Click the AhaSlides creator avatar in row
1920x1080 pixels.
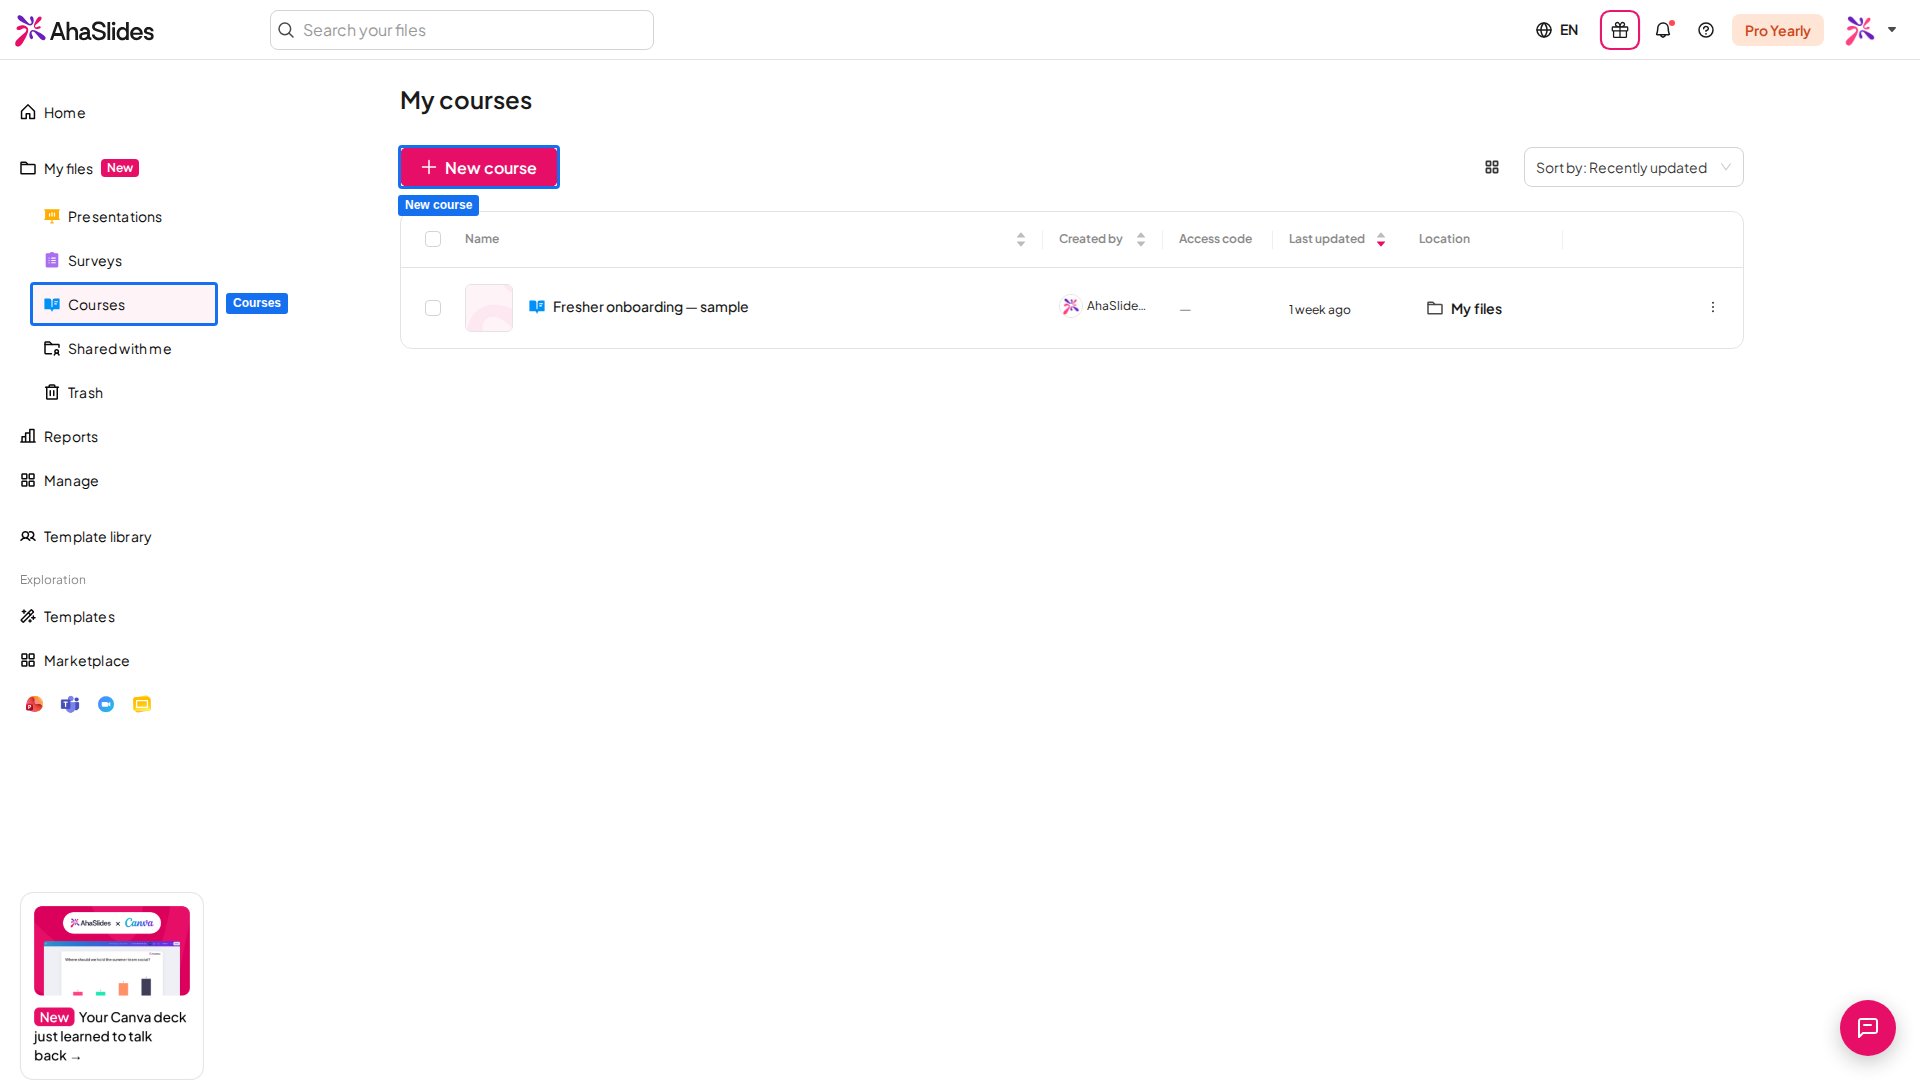click(x=1071, y=306)
